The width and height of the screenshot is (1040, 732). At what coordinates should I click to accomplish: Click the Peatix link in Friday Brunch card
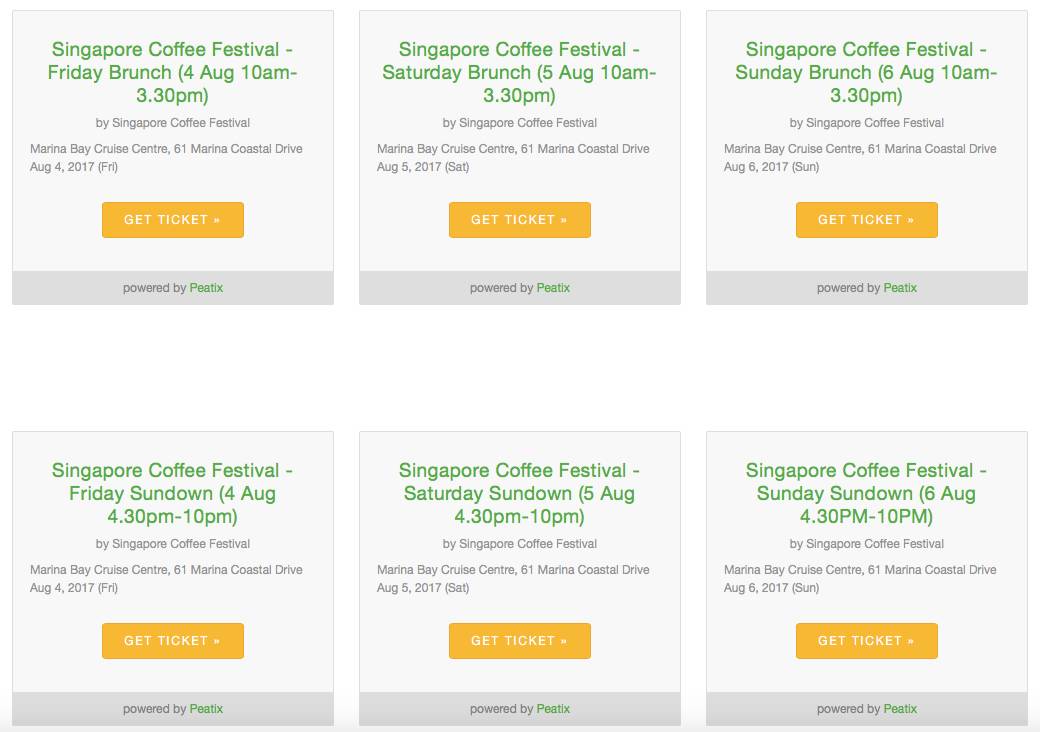(x=206, y=288)
